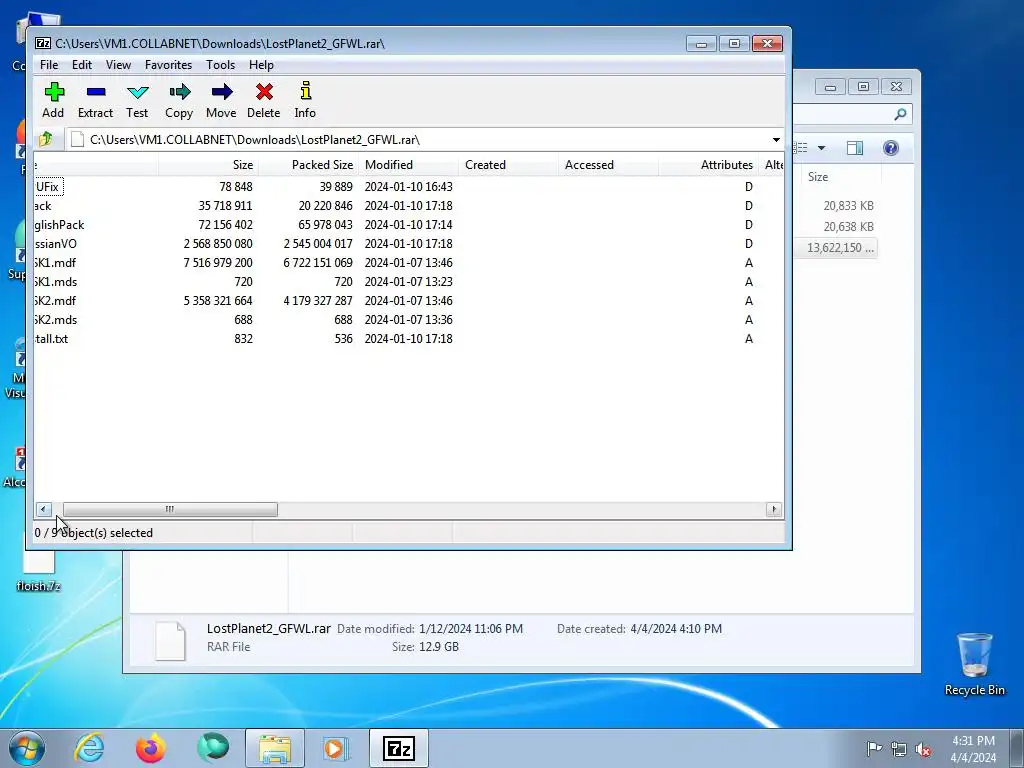Click the network tray icon
The height and width of the screenshot is (768, 1024).
pyautogui.click(x=899, y=749)
